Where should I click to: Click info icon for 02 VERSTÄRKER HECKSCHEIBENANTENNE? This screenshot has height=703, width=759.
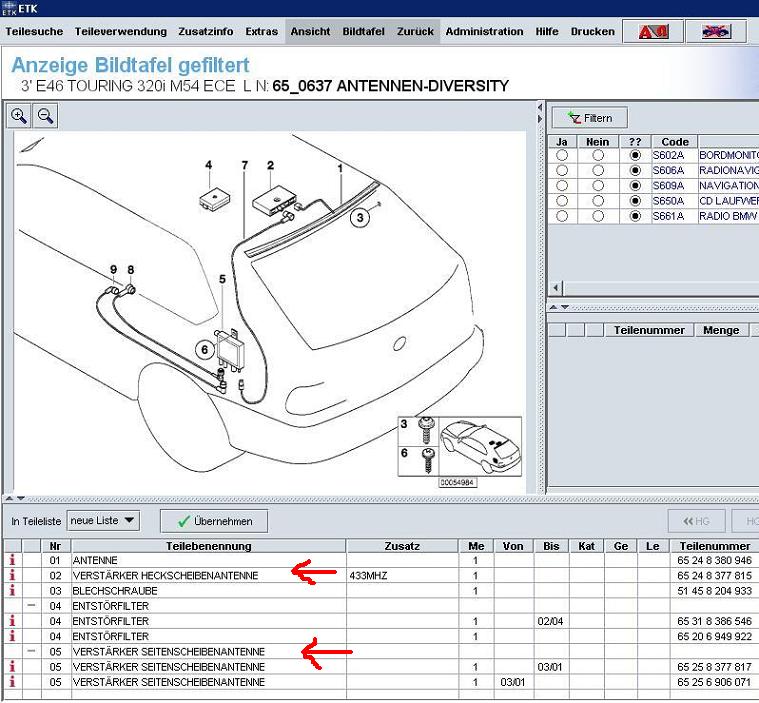click(x=12, y=575)
